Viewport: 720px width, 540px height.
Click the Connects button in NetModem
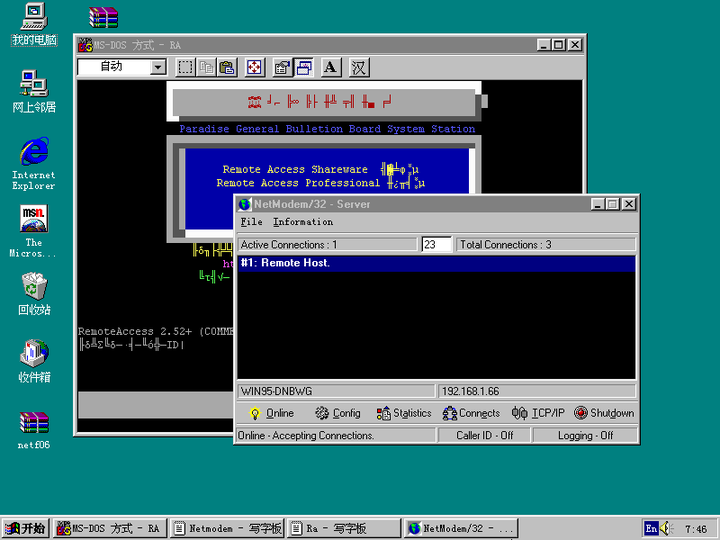click(x=471, y=413)
